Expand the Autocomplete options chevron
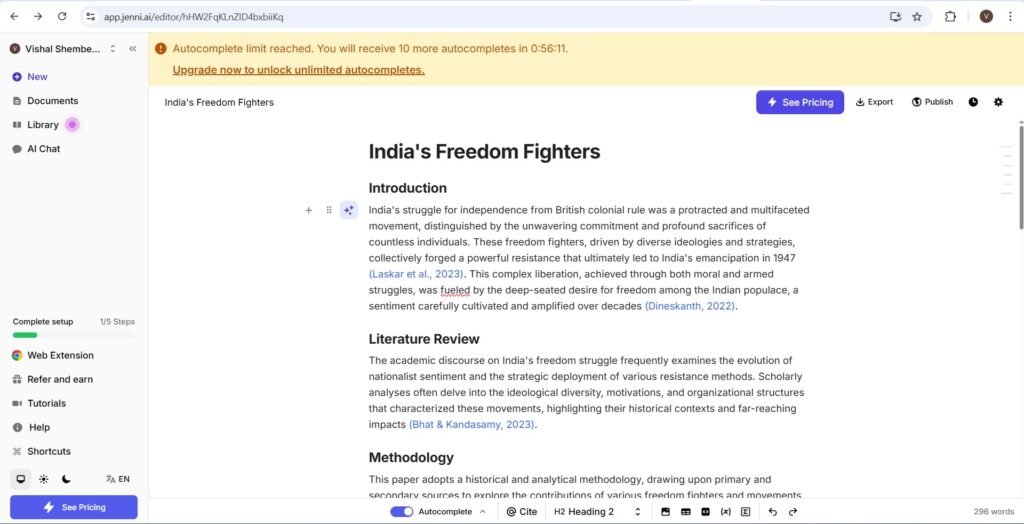The height and width of the screenshot is (524, 1024). coord(483,512)
